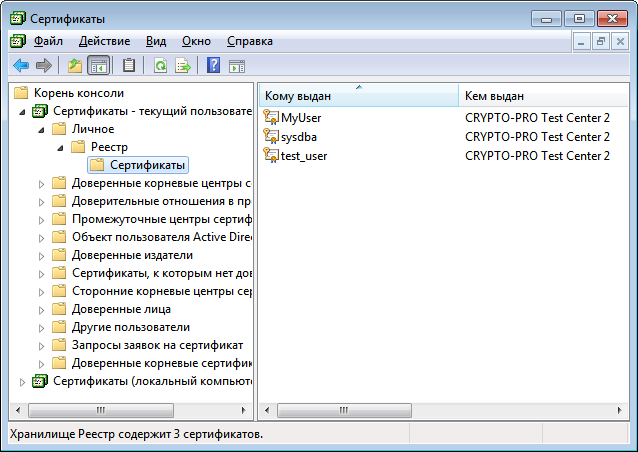Click the list pane horizontal scrollbar thumb
Image resolution: width=638 pixels, height=452 pixels.
[344, 410]
